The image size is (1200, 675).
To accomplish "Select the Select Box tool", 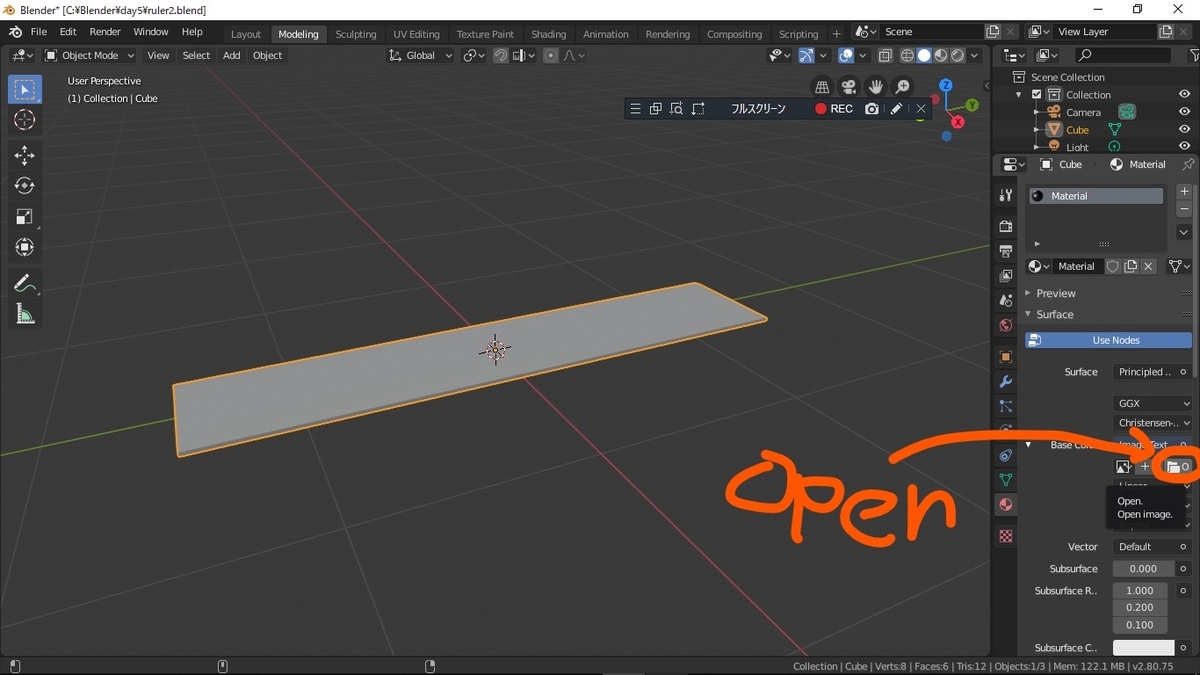I will (x=25, y=89).
